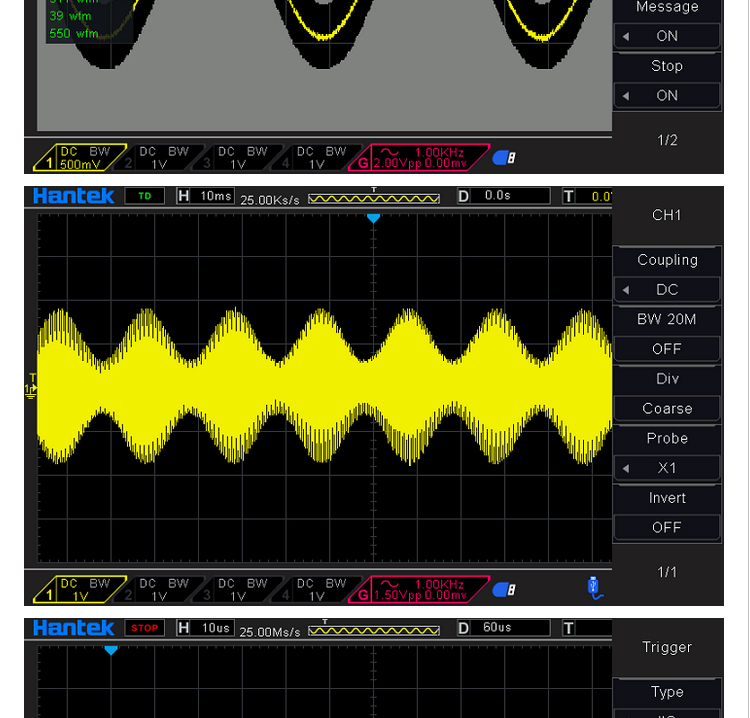The height and width of the screenshot is (718, 750).
Task: Change the Stop ON selector
Action: [x=667, y=96]
